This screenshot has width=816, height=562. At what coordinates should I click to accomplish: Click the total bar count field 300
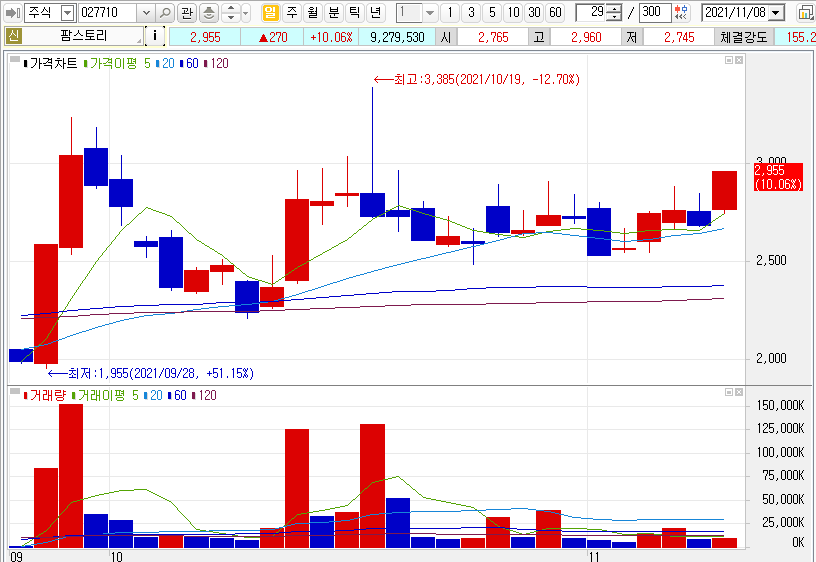[x=655, y=12]
